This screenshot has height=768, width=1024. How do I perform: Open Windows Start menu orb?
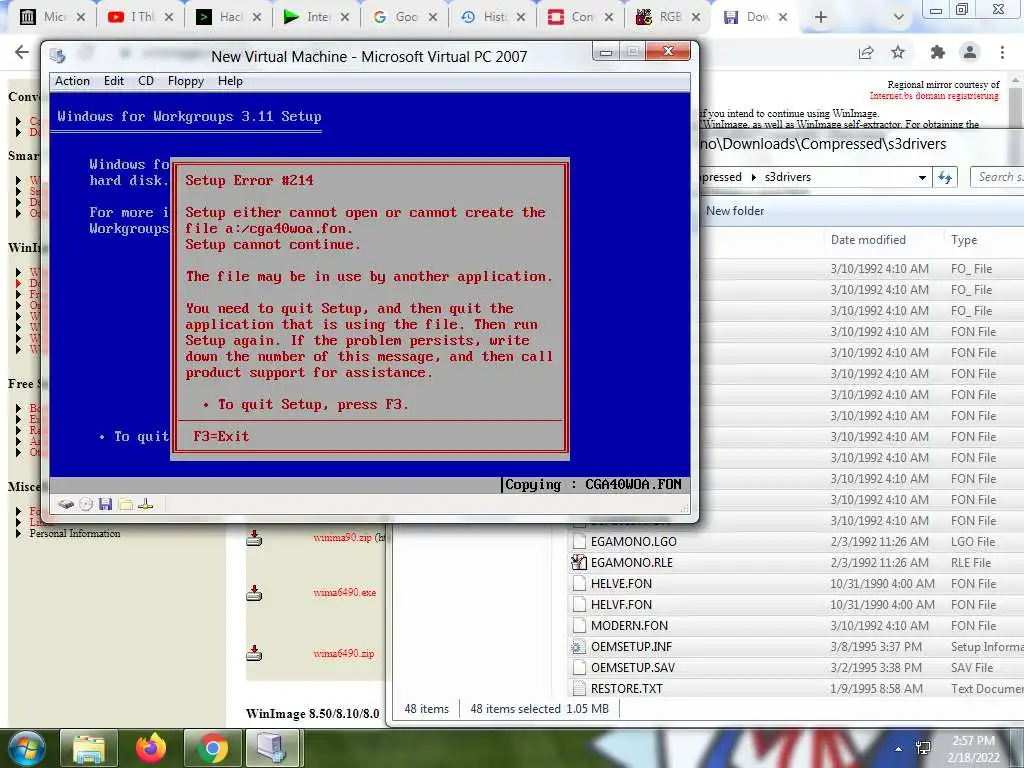tap(25, 748)
